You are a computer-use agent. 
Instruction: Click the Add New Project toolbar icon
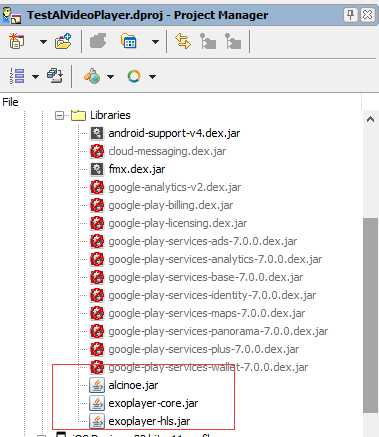coord(16,42)
